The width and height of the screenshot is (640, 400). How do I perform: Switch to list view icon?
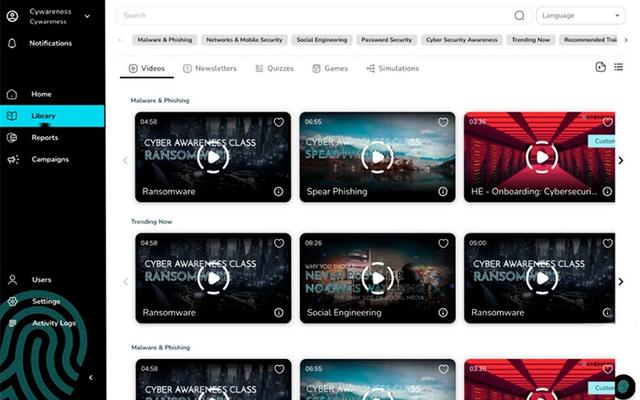[618, 67]
